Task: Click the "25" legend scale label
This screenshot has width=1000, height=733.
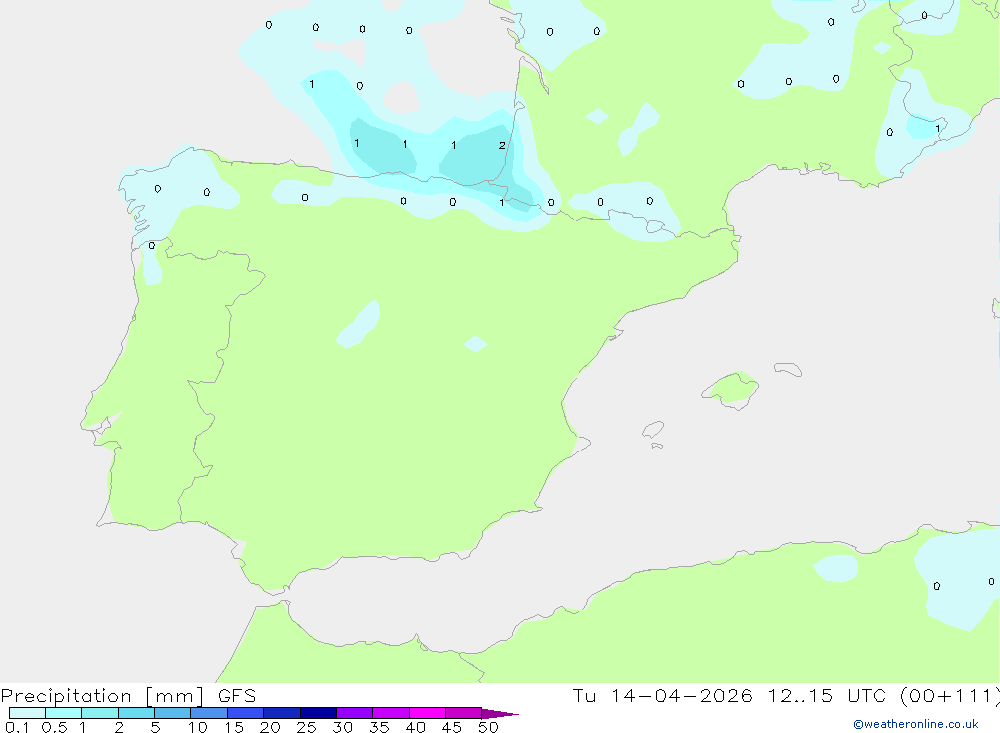Action: [306, 727]
